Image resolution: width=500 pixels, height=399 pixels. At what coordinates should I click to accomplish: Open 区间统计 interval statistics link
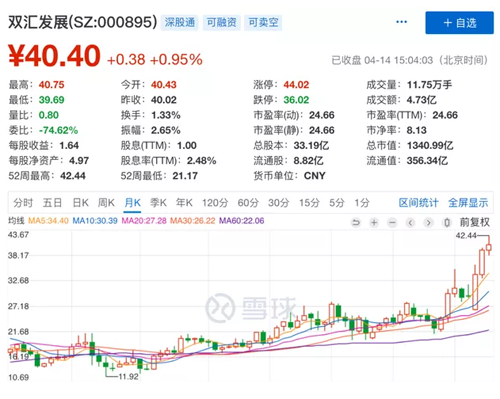pyautogui.click(x=419, y=203)
